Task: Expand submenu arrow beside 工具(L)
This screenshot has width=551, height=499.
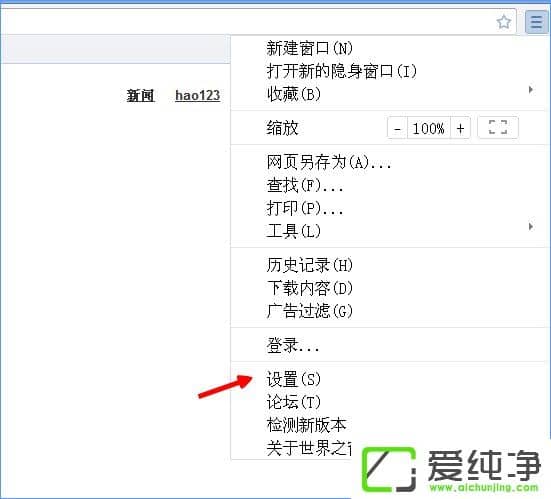Action: point(531,227)
